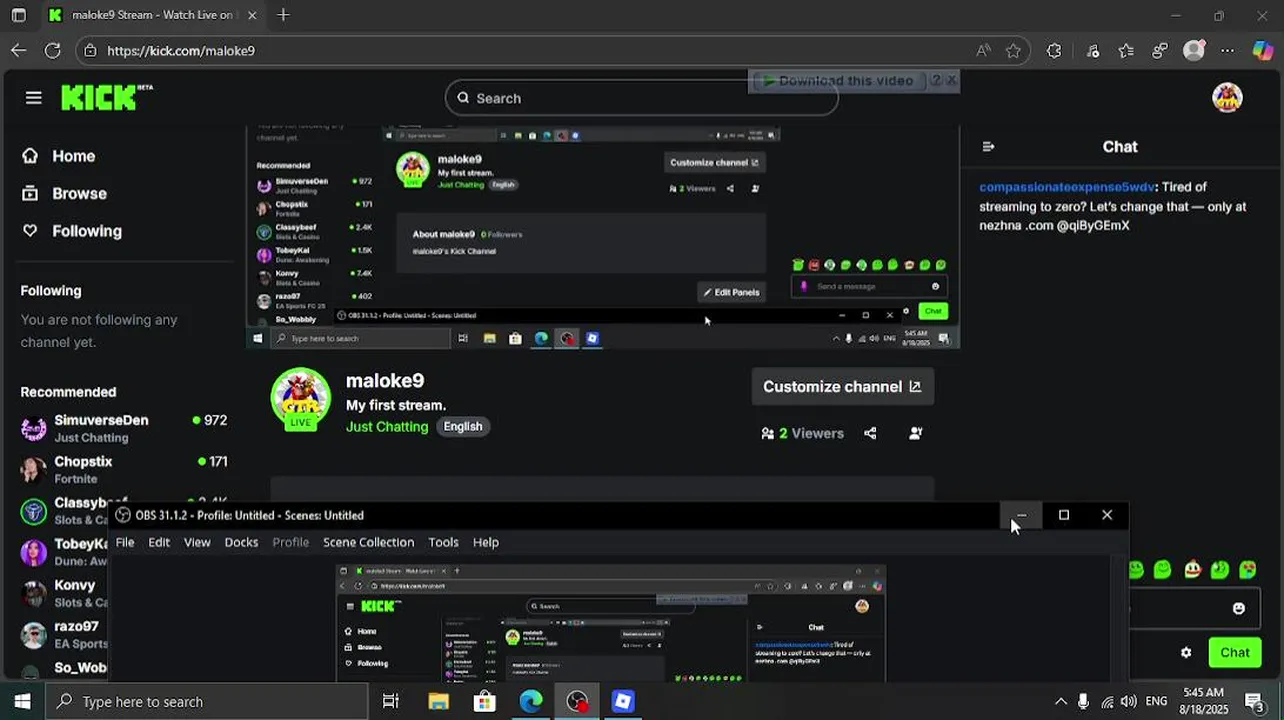1284x720 pixels.
Task: Open notification center in taskbar
Action: tap(1255, 701)
